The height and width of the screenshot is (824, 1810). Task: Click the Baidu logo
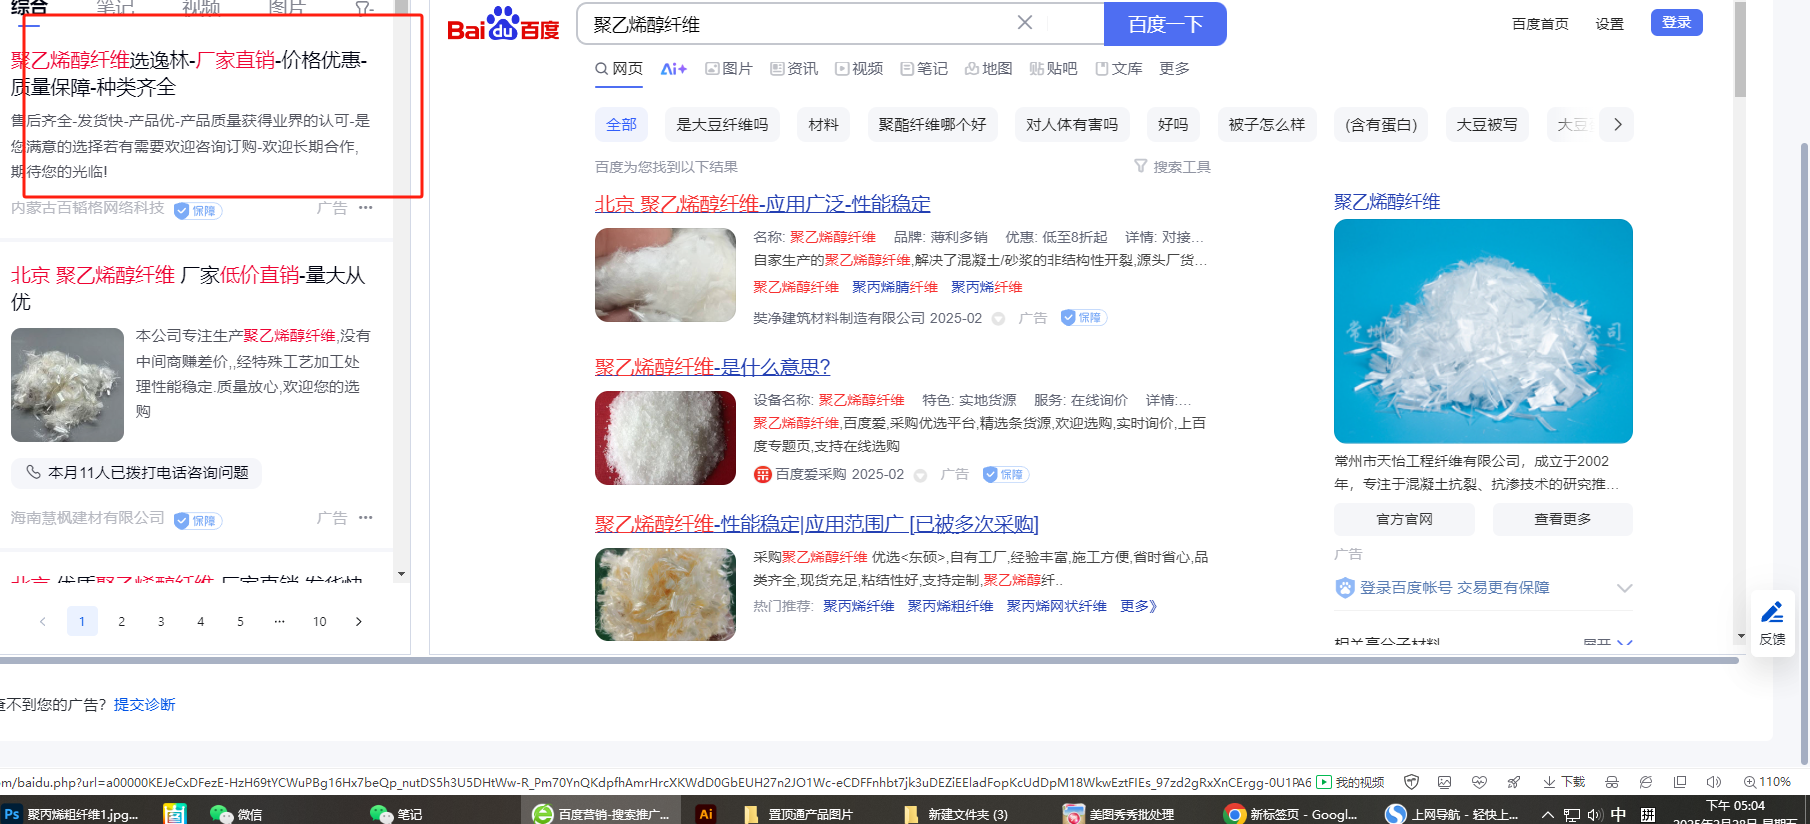tap(503, 24)
